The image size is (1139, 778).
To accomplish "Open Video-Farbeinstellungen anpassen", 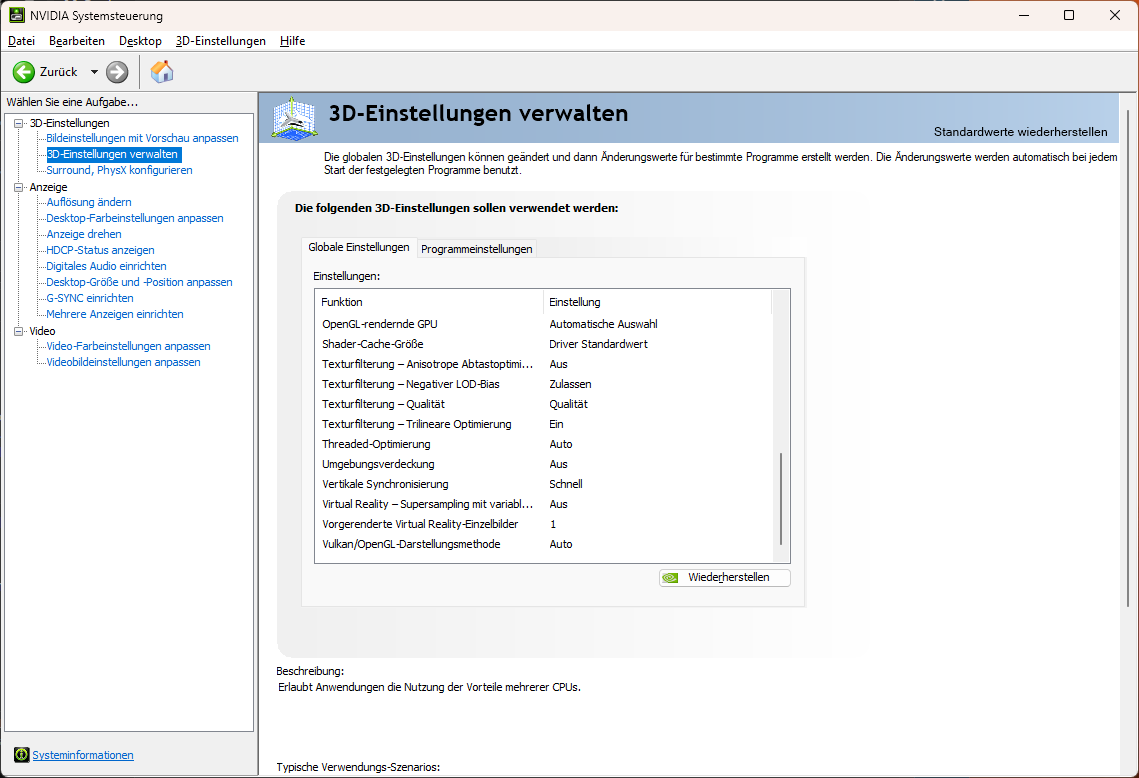I will coord(129,346).
